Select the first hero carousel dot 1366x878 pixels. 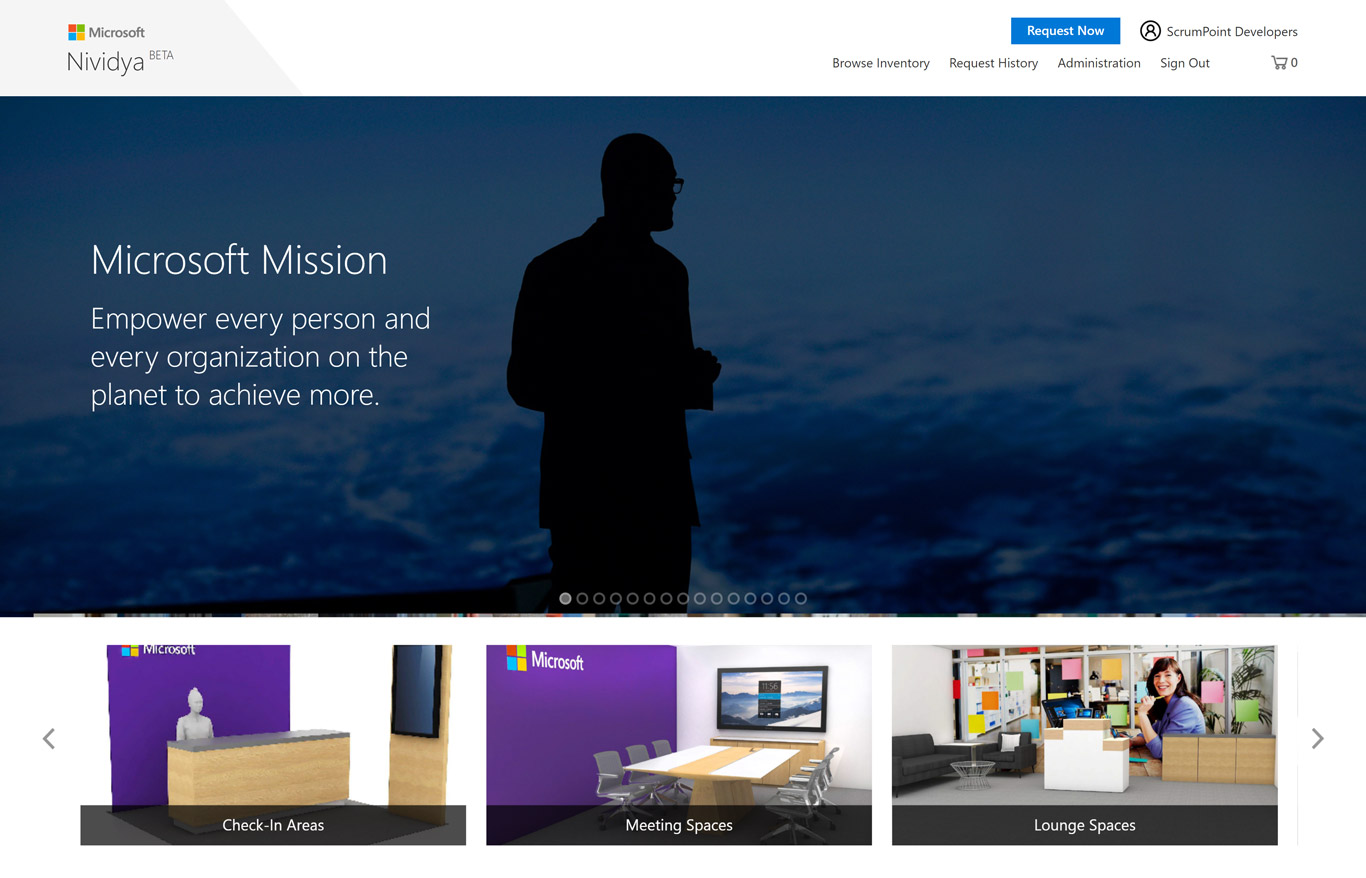tap(565, 599)
